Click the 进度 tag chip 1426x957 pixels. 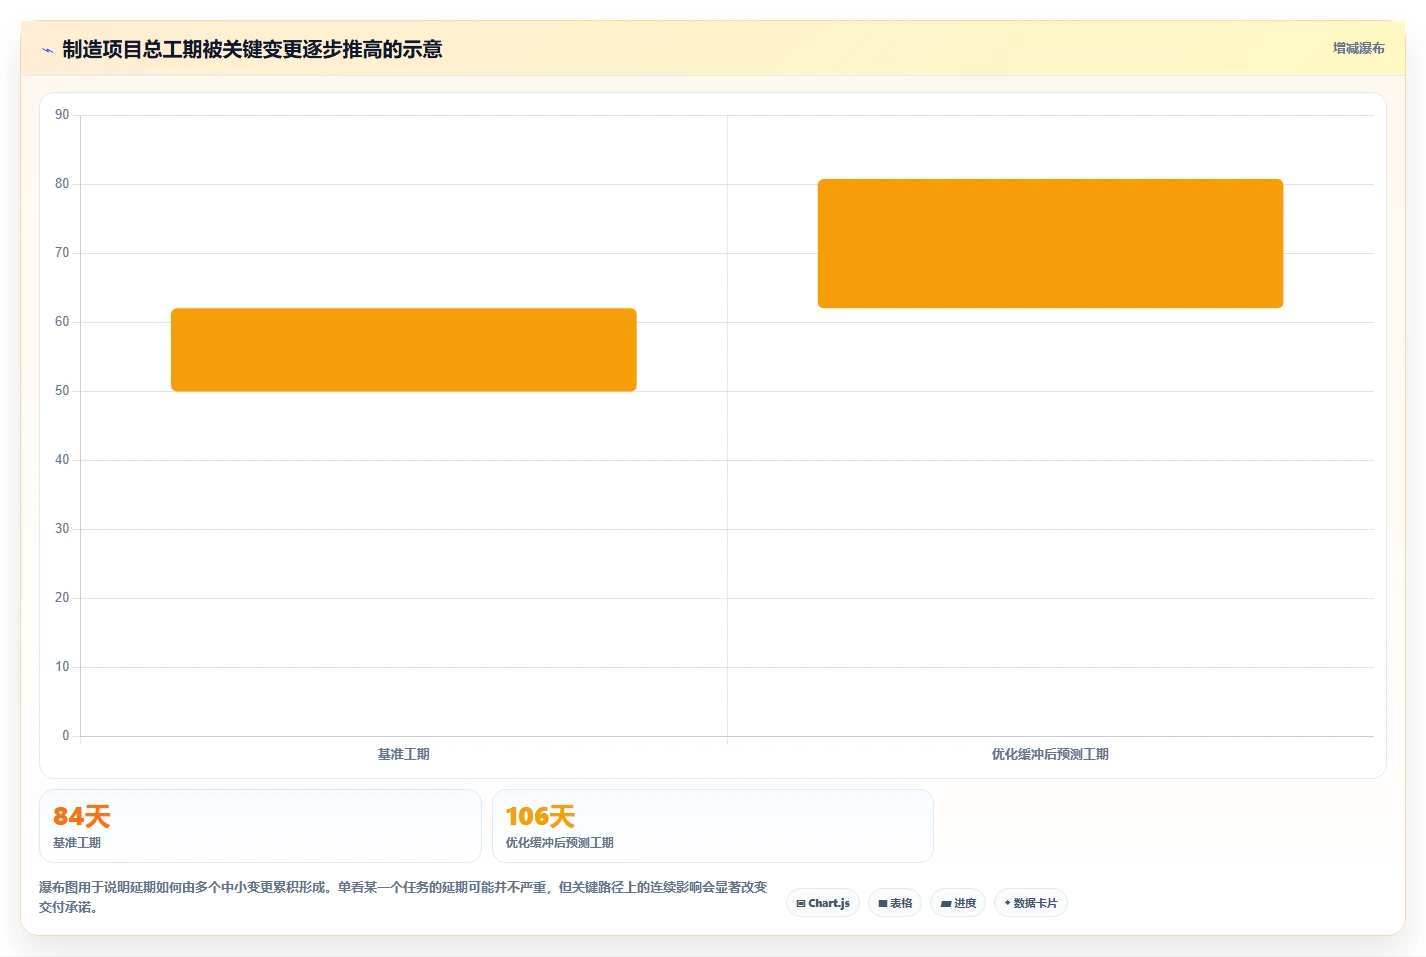tap(958, 903)
